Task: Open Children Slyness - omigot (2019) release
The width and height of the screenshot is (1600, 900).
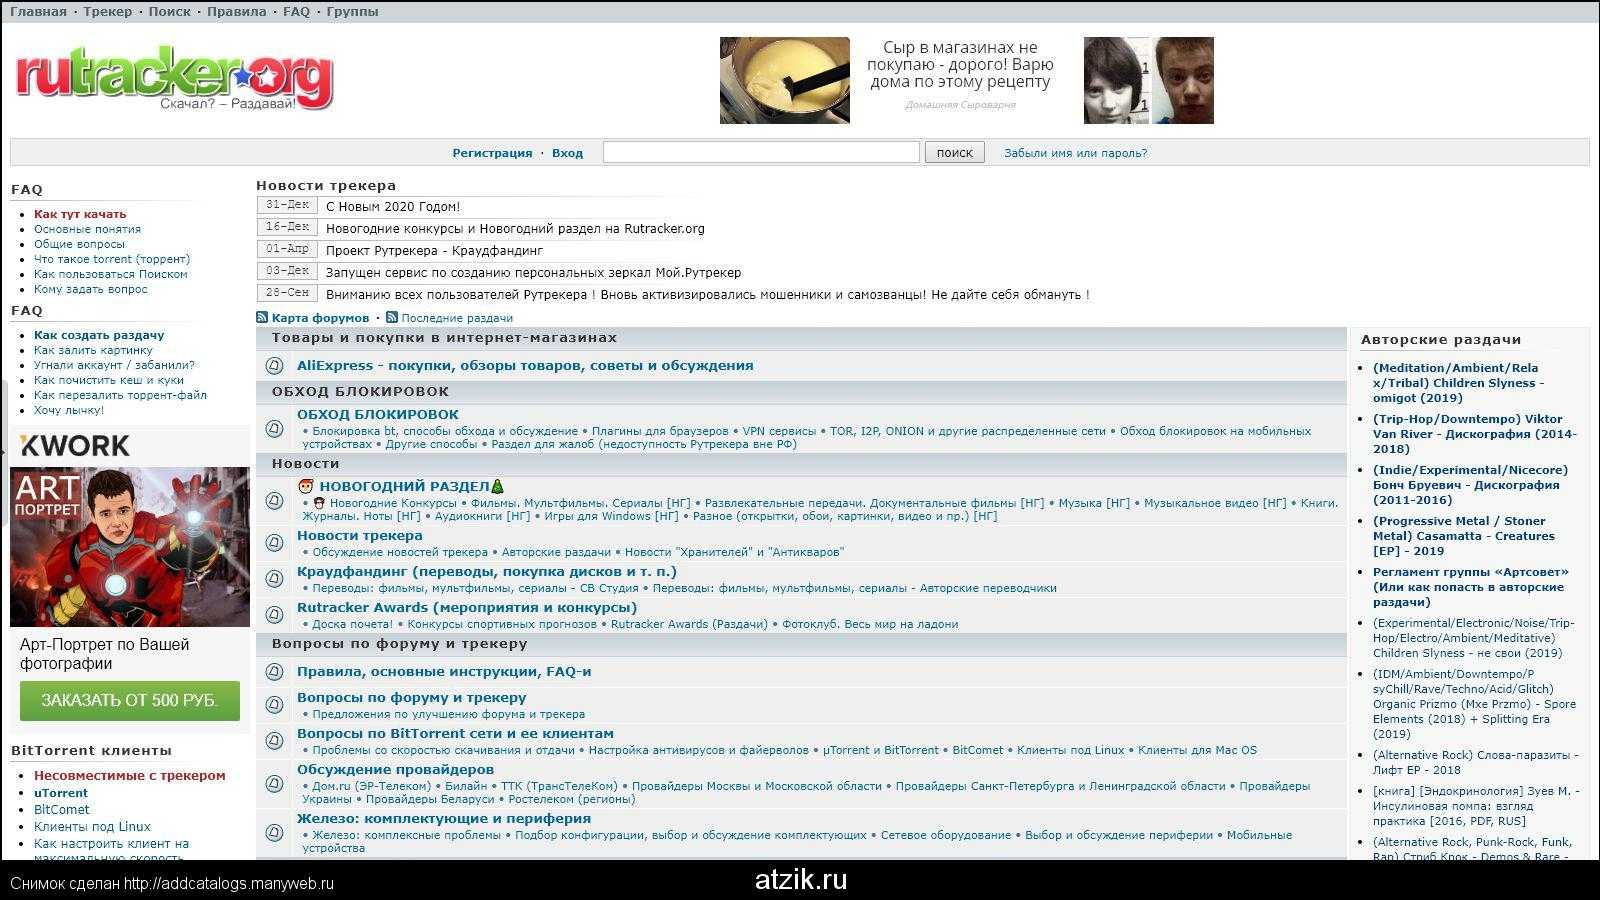Action: (1457, 383)
